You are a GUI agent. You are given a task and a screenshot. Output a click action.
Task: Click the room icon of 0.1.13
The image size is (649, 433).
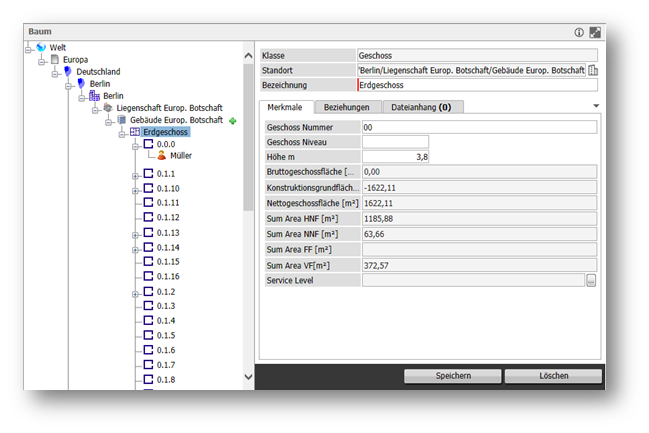148,232
